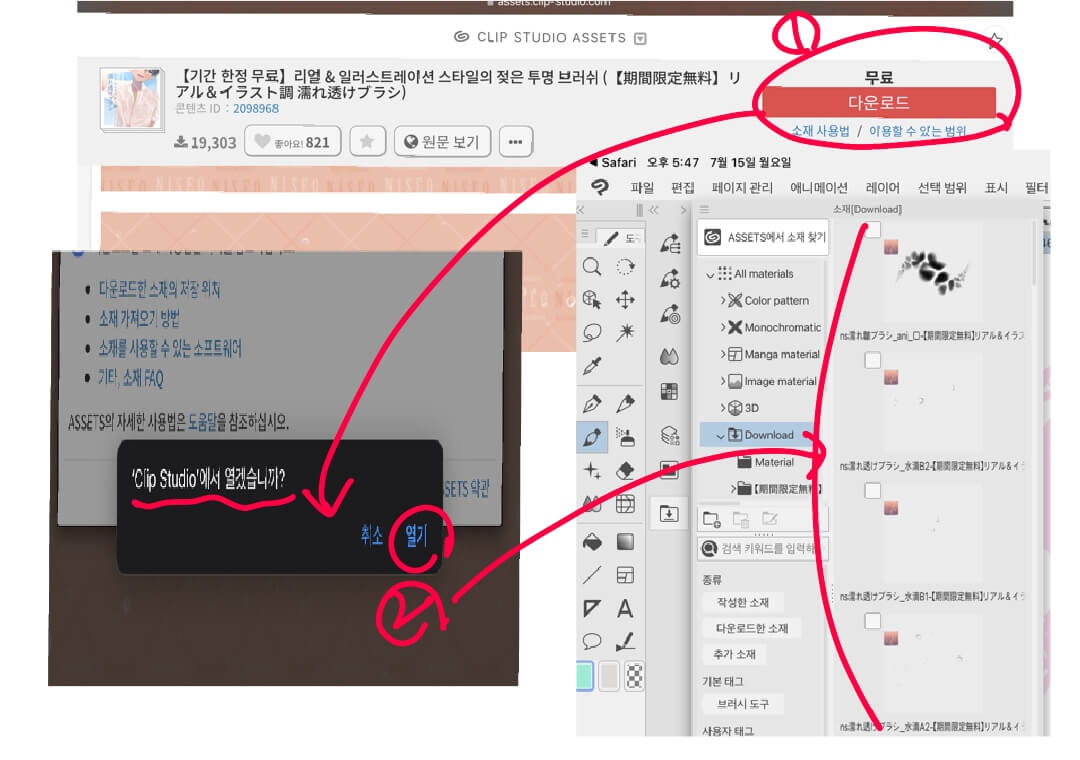
Task: Open the 파일 menu
Action: tap(642, 187)
